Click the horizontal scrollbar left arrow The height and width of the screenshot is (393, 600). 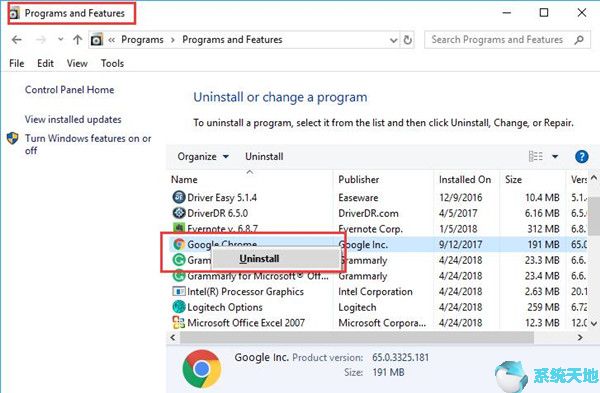(173, 338)
